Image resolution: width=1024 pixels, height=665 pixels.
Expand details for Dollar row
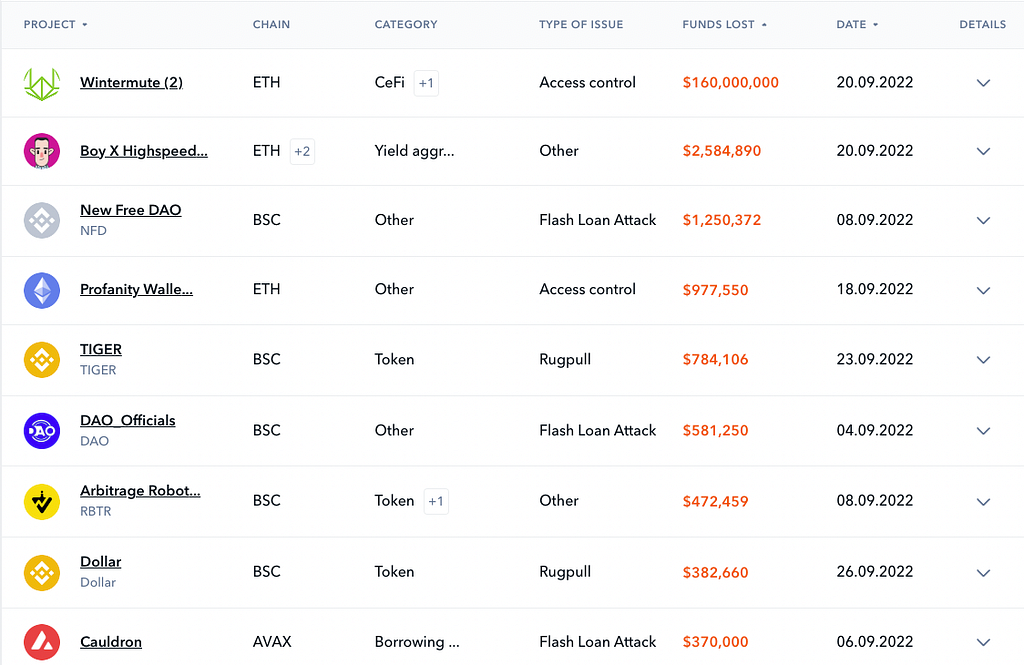click(x=983, y=573)
